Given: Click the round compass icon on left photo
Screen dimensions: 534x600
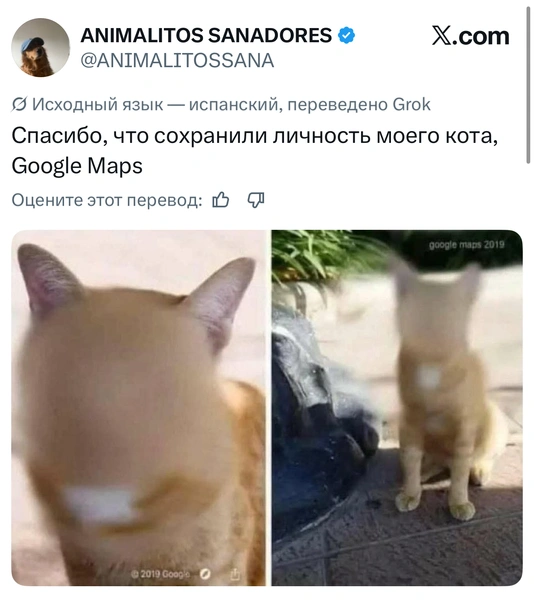Looking at the screenshot, I should point(205,574).
